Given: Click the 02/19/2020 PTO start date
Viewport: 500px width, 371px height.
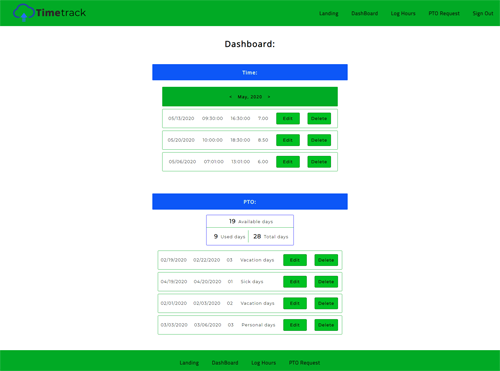Looking at the screenshot, I should pos(174,260).
